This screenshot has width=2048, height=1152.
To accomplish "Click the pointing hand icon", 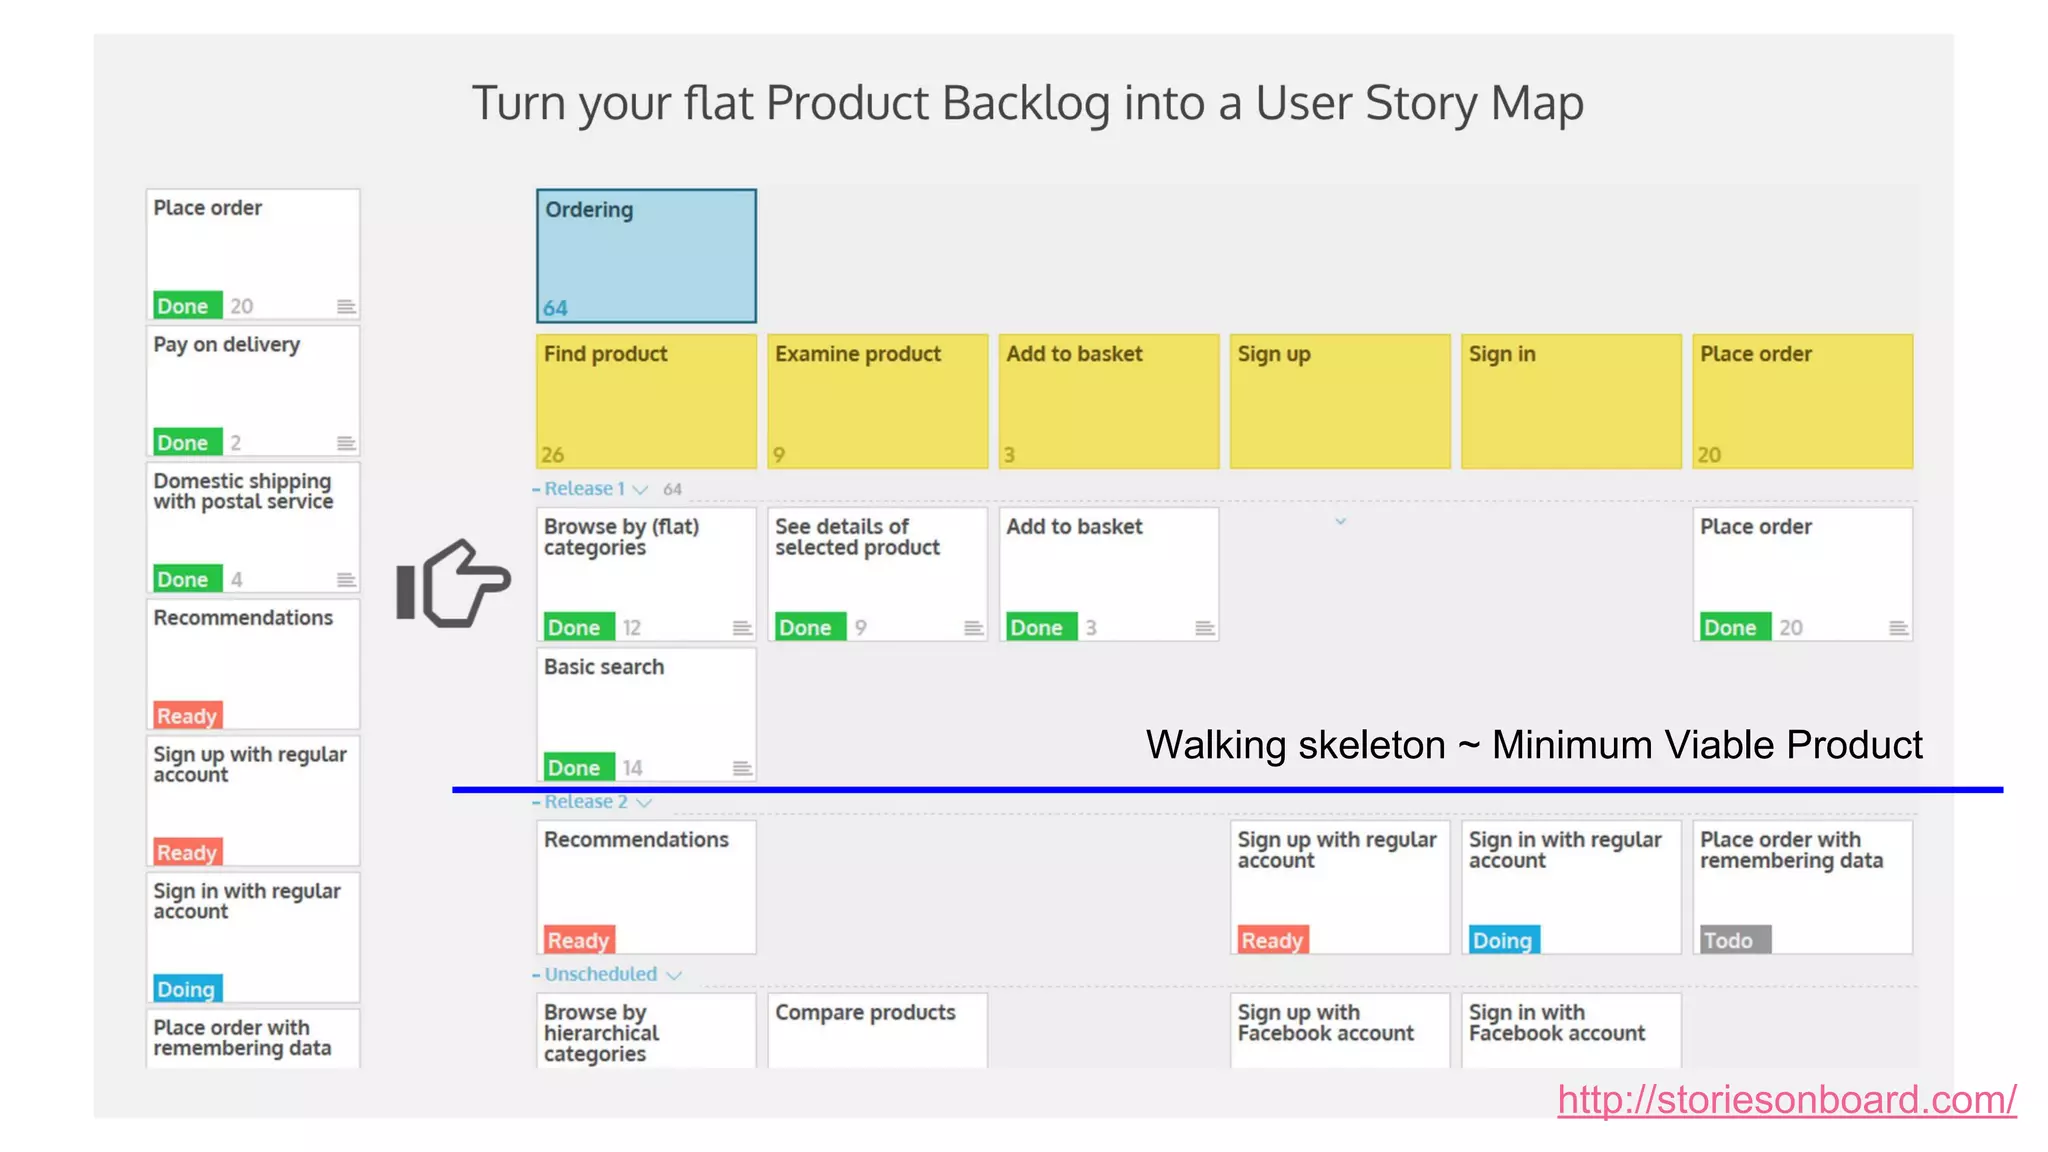I will [x=453, y=584].
